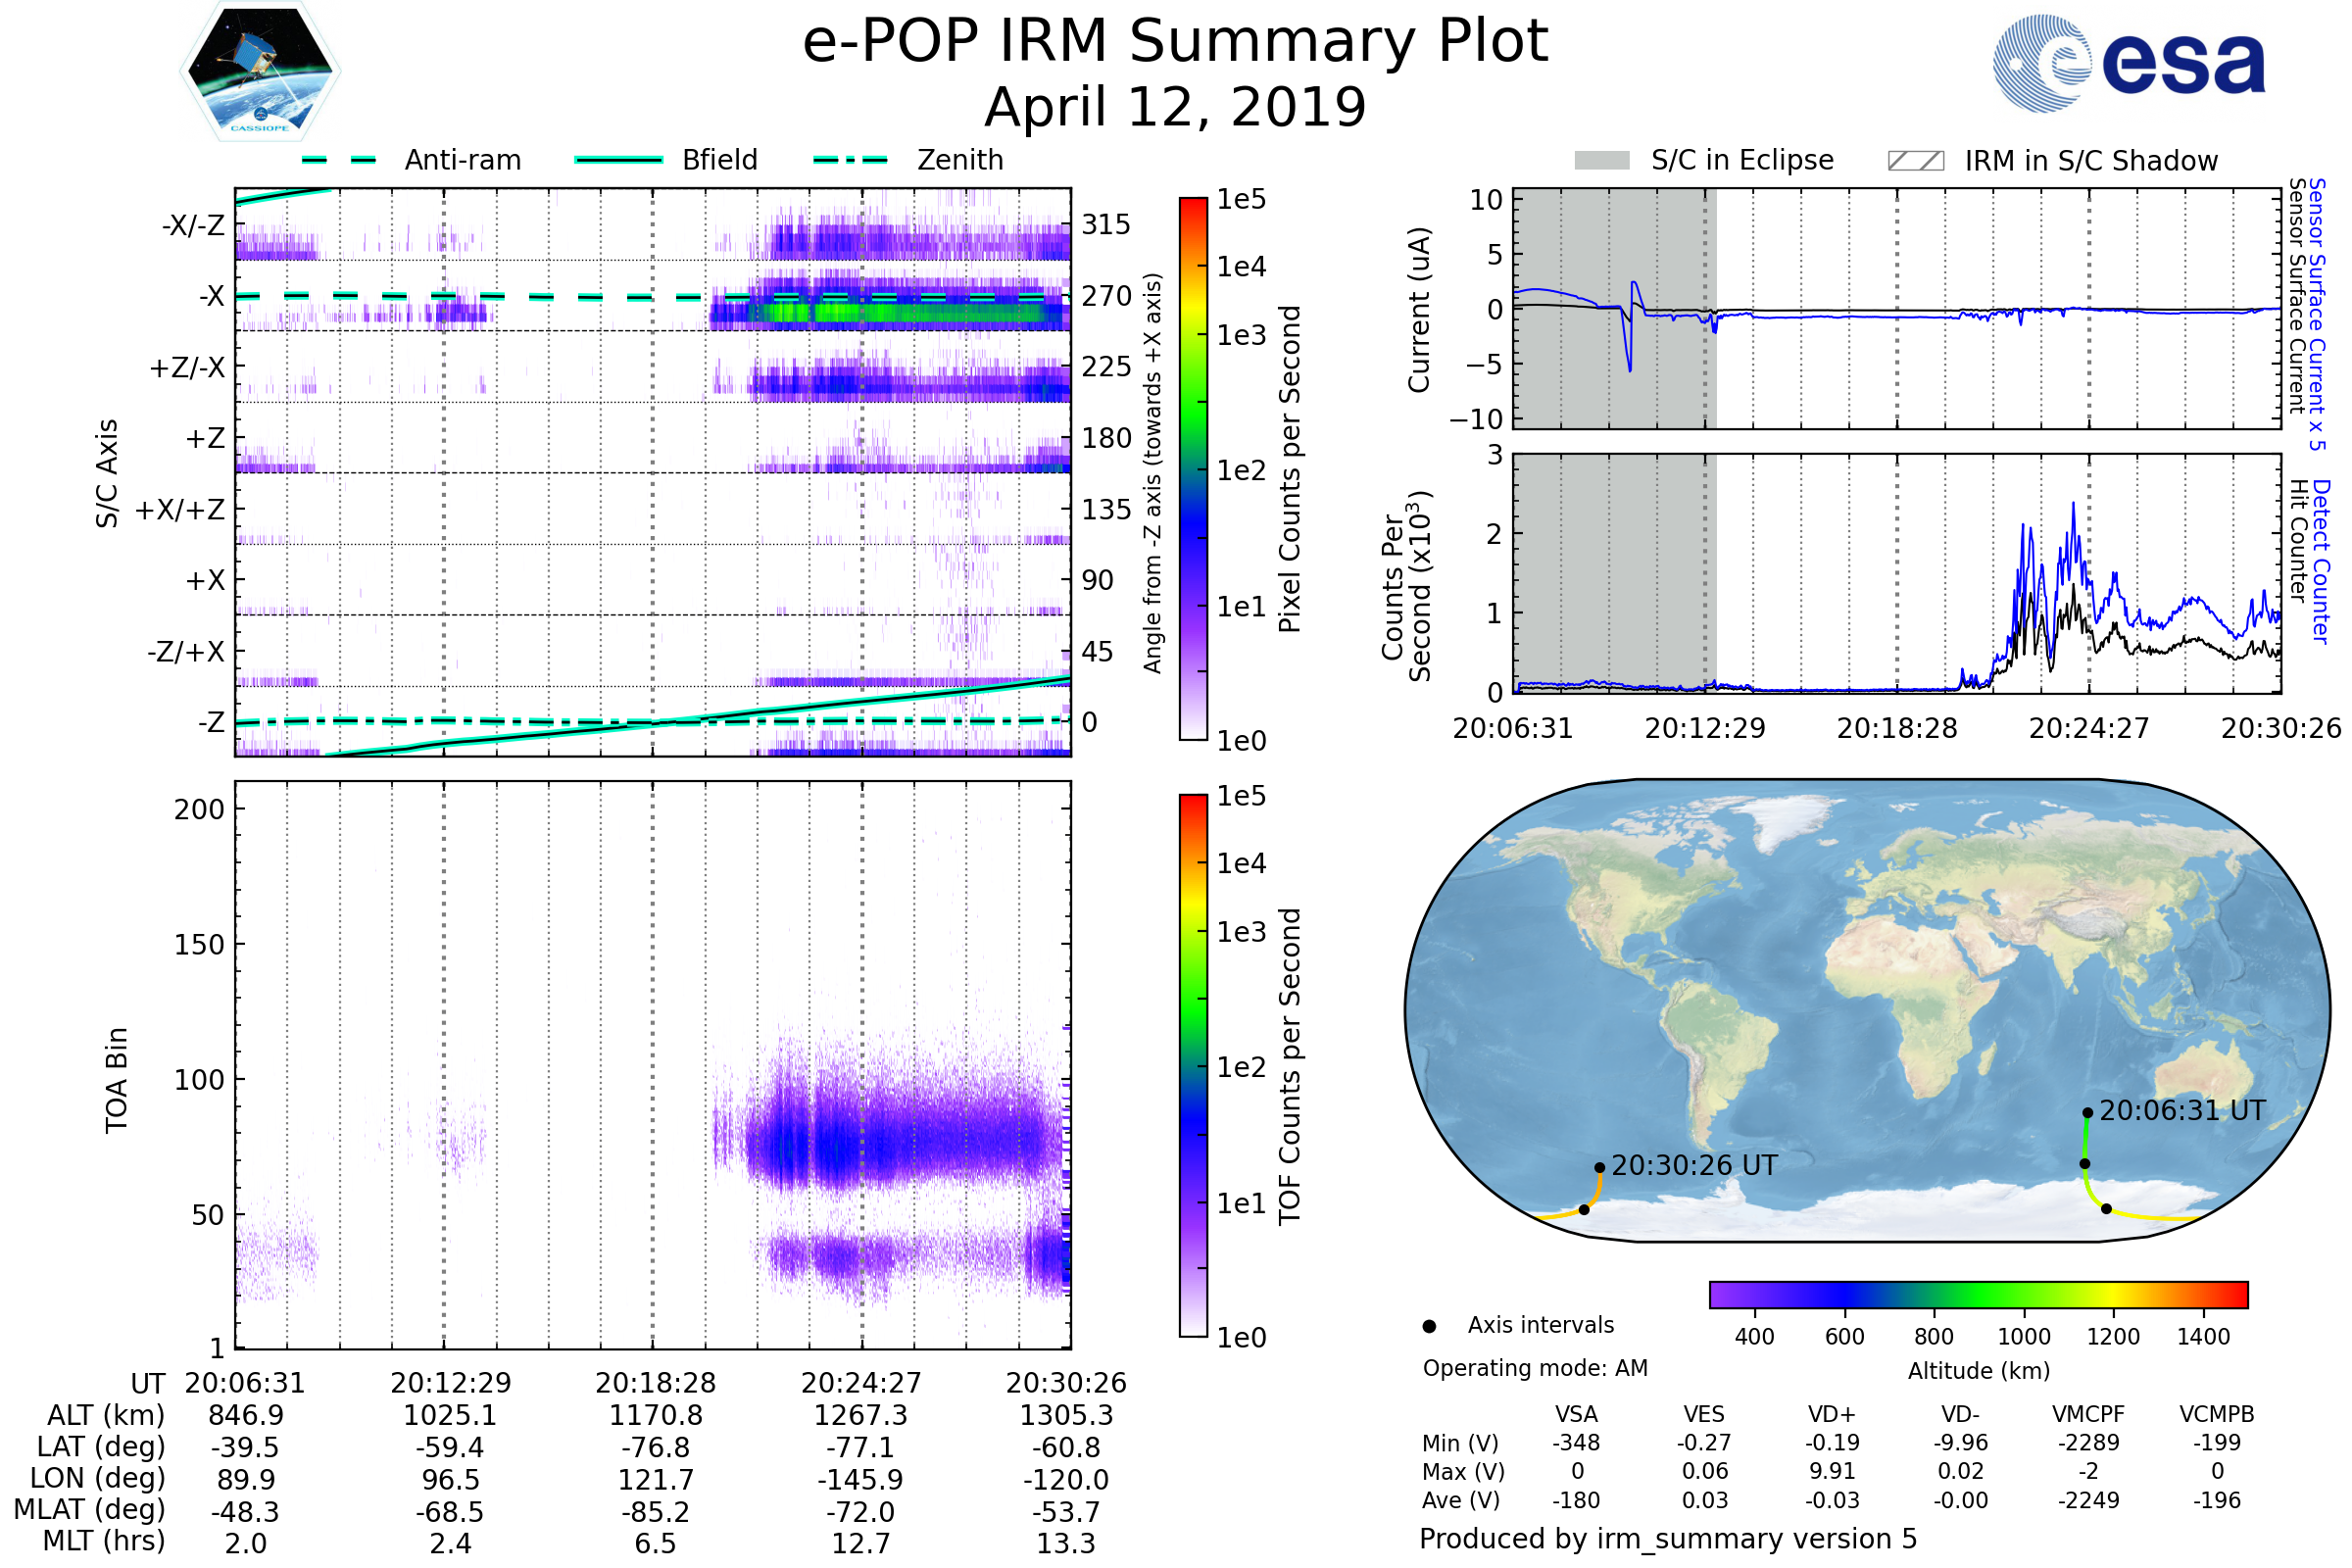Click the Pixel Counts per Second colorbar
2352x1568 pixels.
click(x=1193, y=468)
